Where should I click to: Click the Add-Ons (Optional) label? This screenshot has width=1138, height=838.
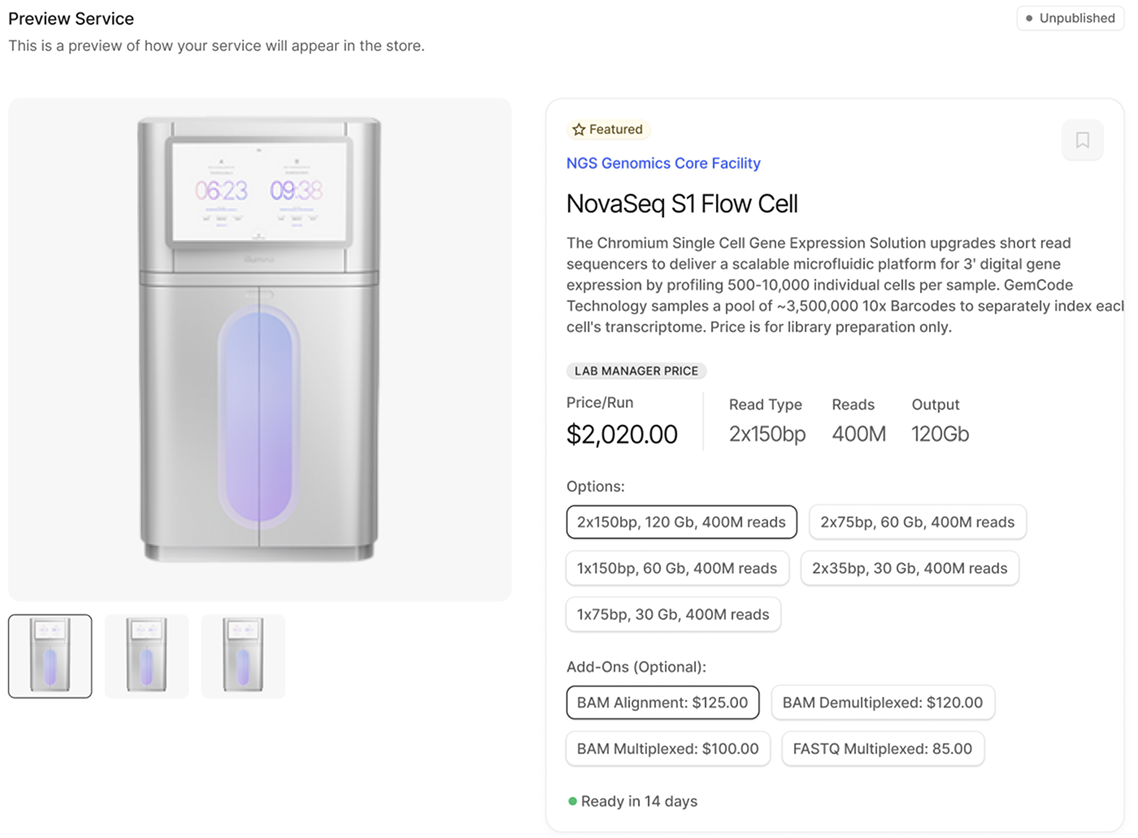pyautogui.click(x=636, y=667)
